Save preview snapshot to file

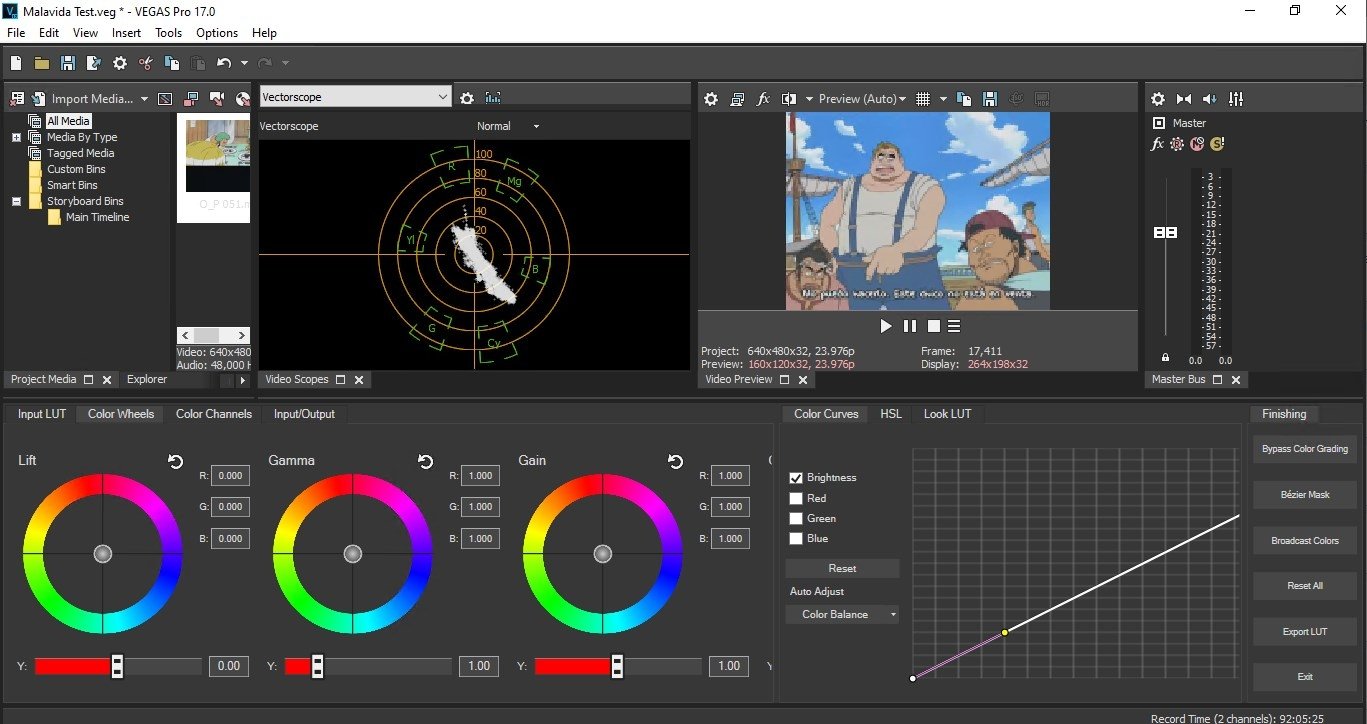(x=990, y=99)
